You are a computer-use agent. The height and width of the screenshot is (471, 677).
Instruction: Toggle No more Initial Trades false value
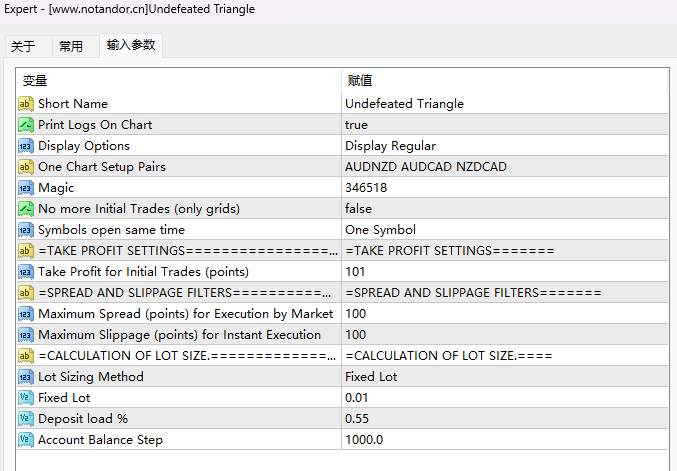pyautogui.click(x=358, y=209)
